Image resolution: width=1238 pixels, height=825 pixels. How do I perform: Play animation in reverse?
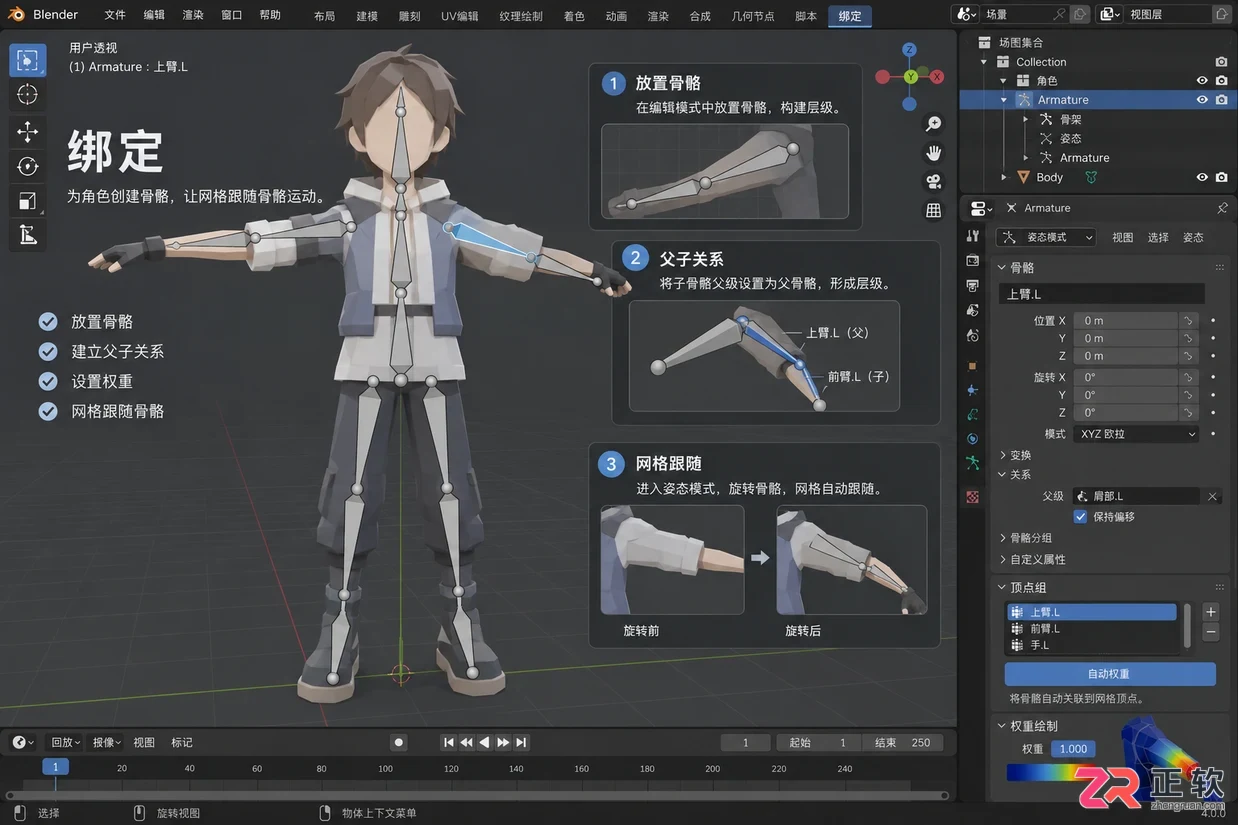[485, 742]
